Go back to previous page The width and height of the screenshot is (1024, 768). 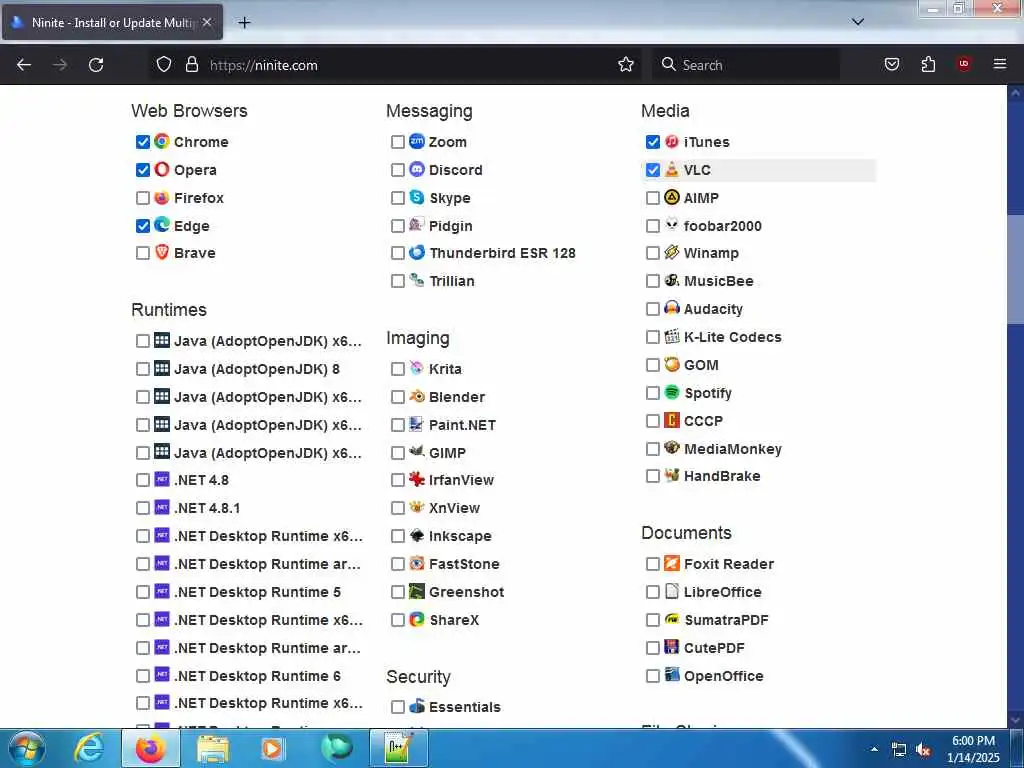tap(24, 64)
